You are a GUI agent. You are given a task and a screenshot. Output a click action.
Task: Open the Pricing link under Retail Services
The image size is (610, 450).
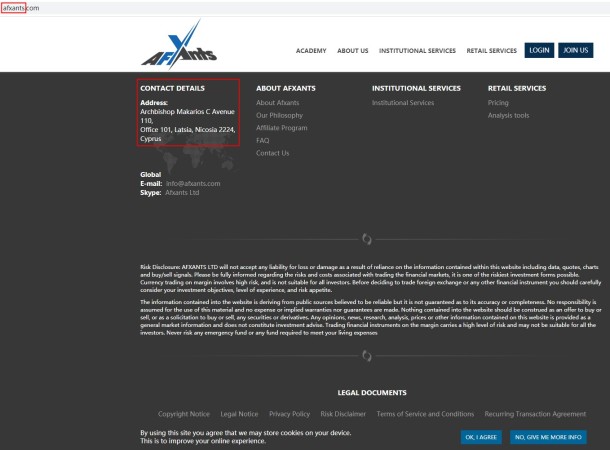tap(498, 103)
